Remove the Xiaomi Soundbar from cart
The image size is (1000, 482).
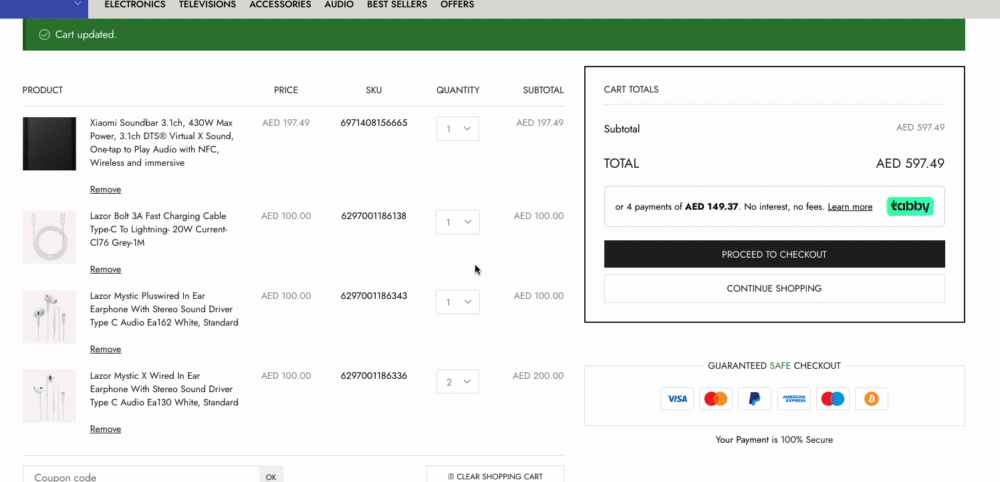pyautogui.click(x=105, y=189)
